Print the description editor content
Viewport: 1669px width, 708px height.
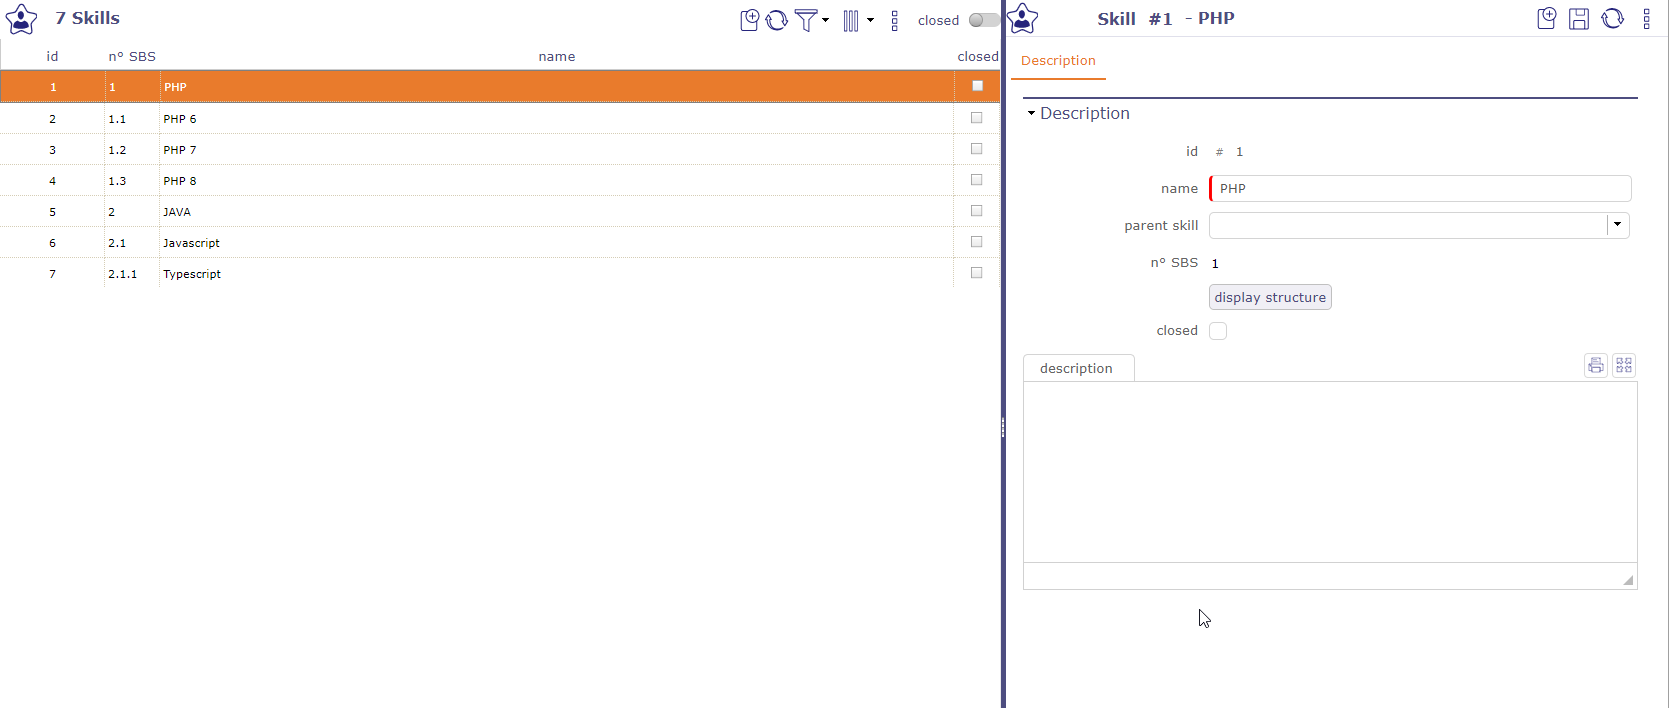tap(1596, 365)
